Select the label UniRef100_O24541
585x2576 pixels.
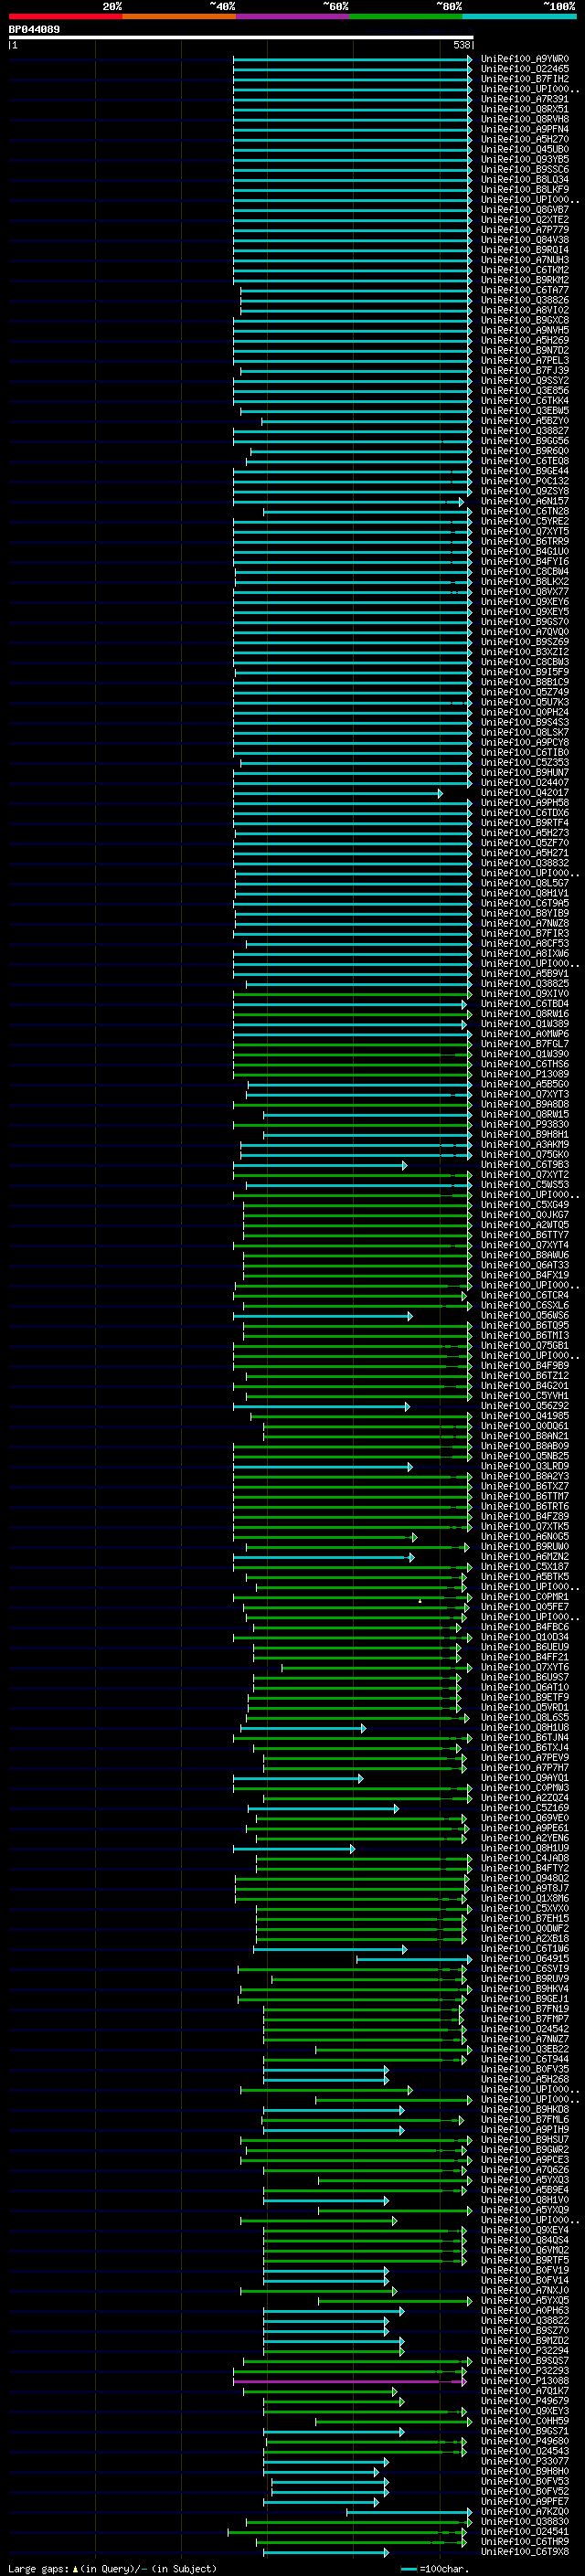pos(525,2531)
